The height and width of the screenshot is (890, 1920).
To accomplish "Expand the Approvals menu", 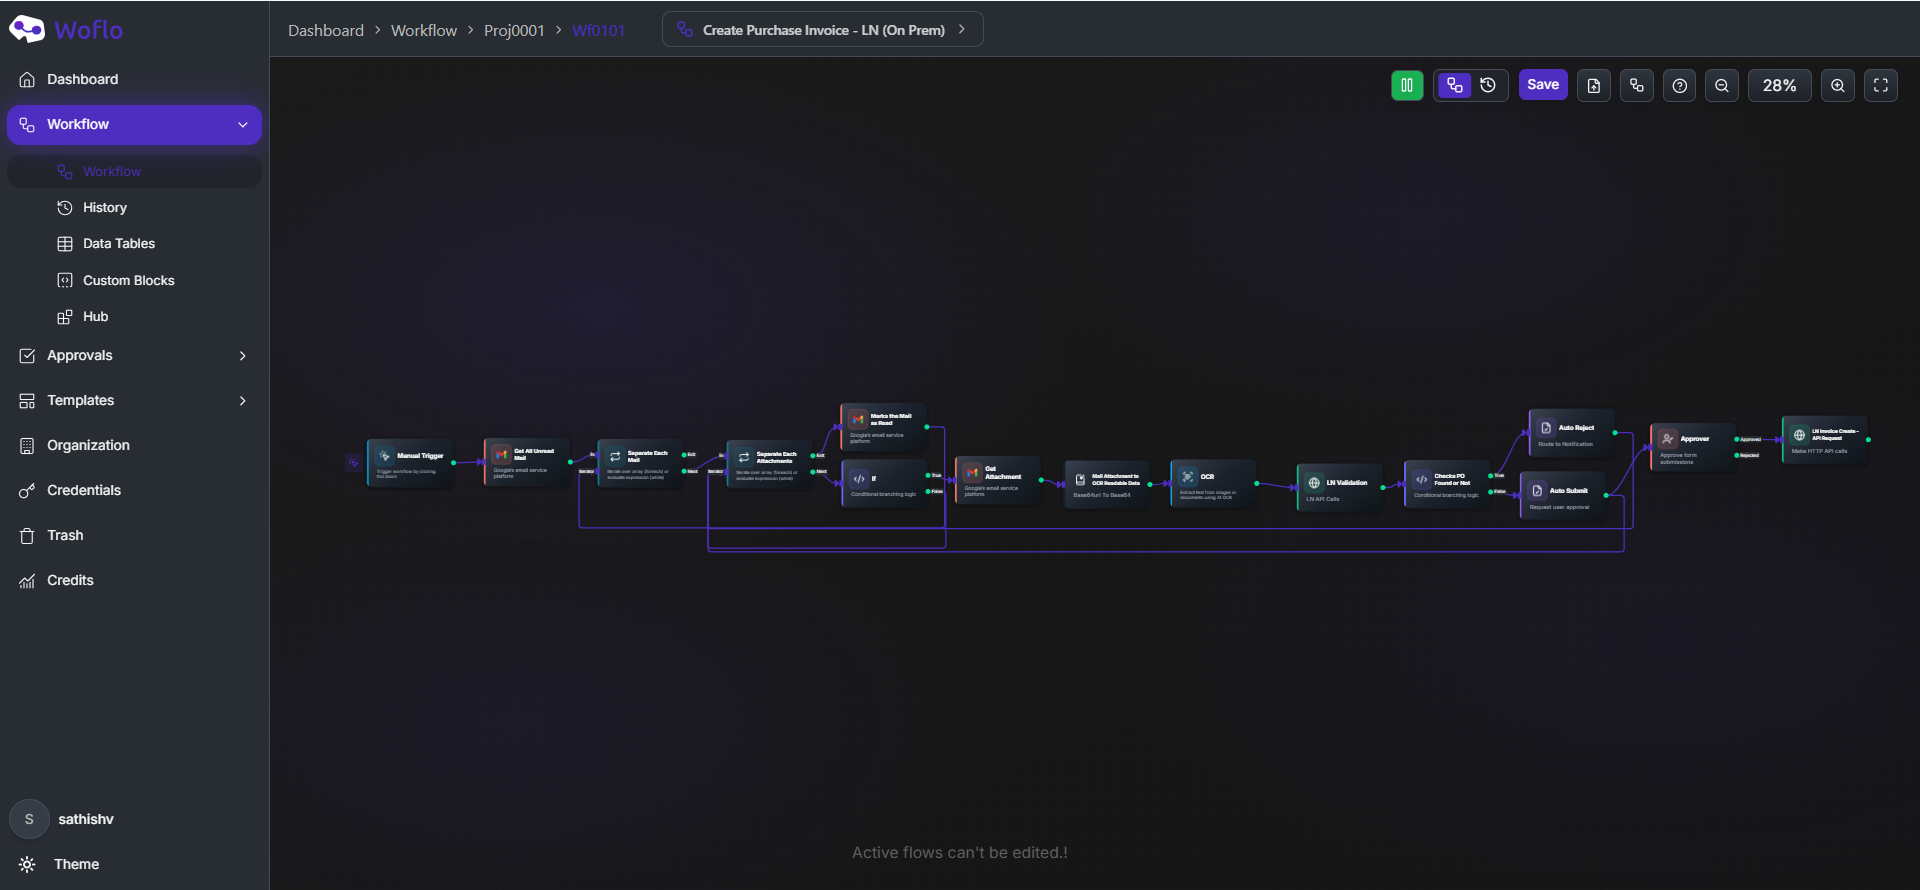I will point(134,356).
